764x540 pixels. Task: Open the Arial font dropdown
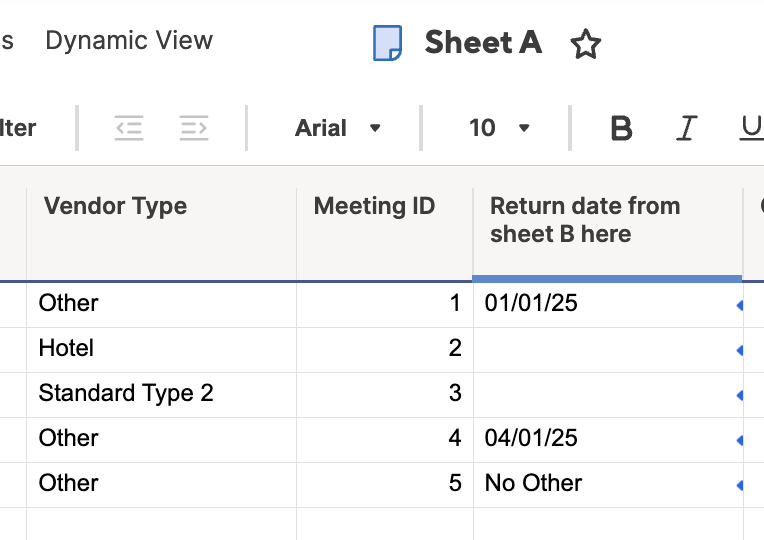click(x=338, y=128)
